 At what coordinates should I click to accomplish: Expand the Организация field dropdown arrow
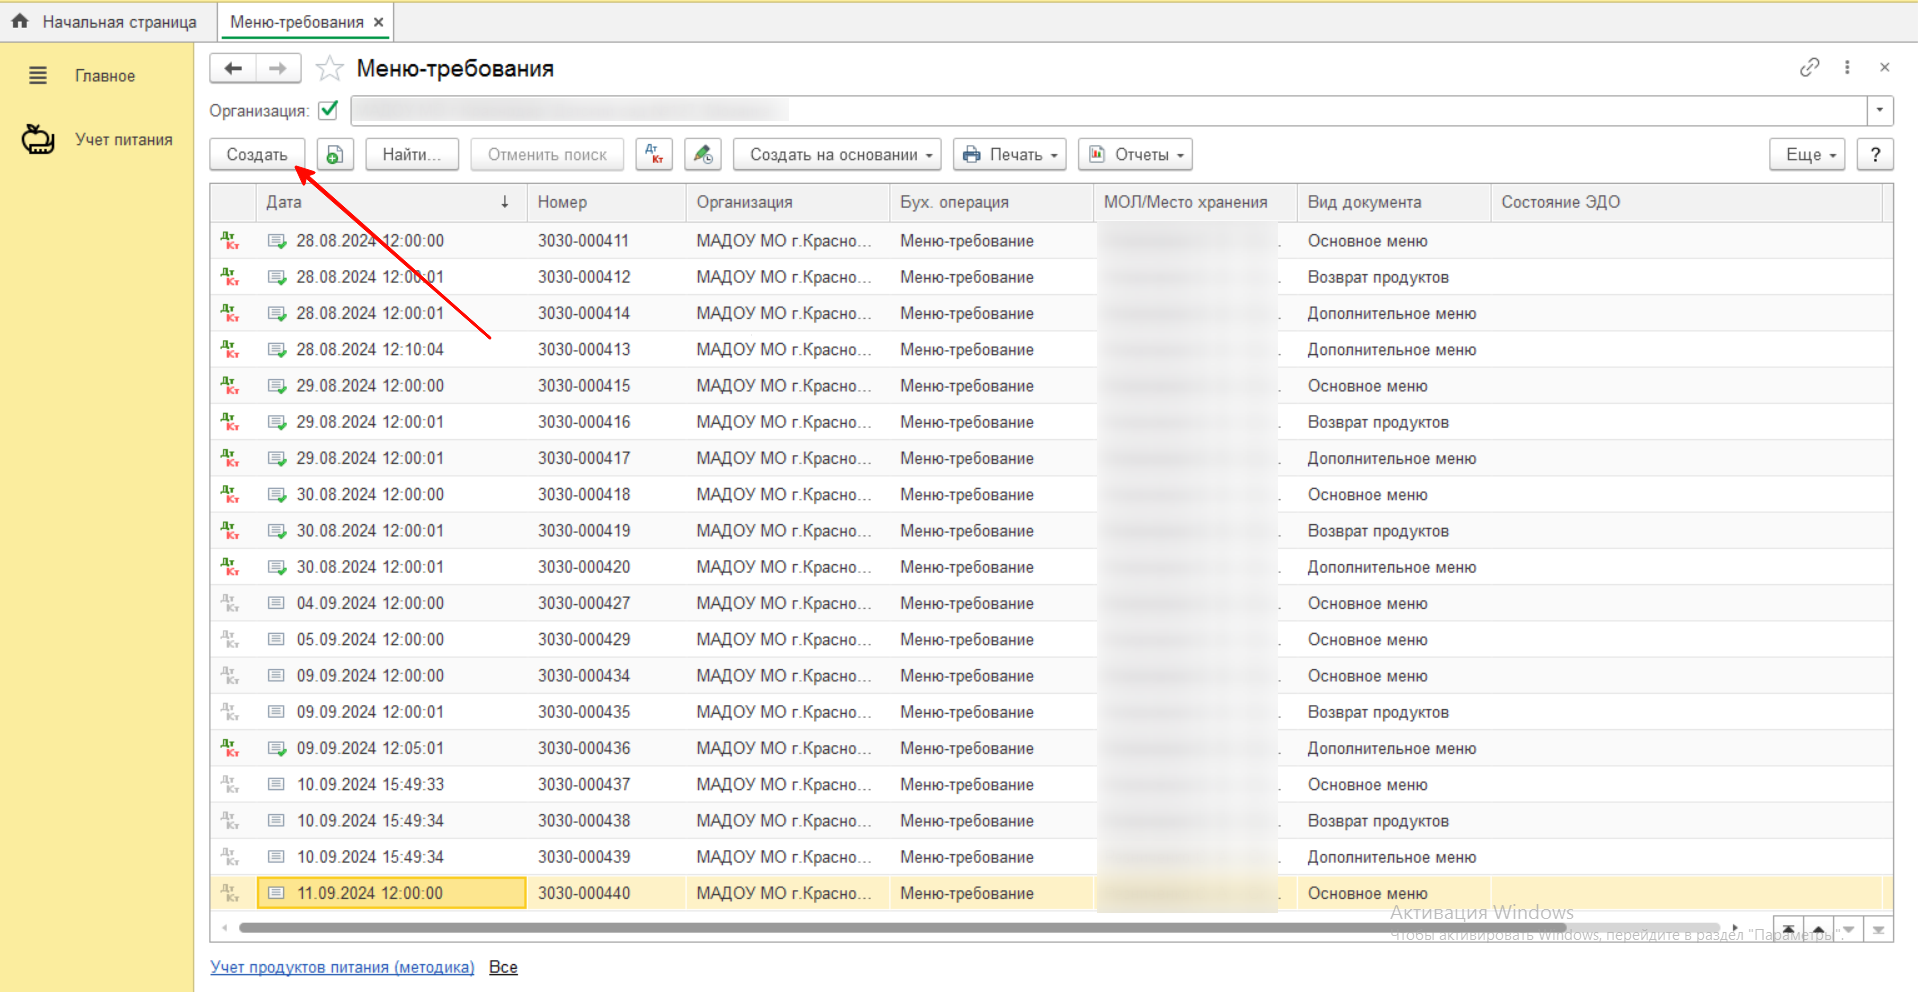[x=1880, y=110]
